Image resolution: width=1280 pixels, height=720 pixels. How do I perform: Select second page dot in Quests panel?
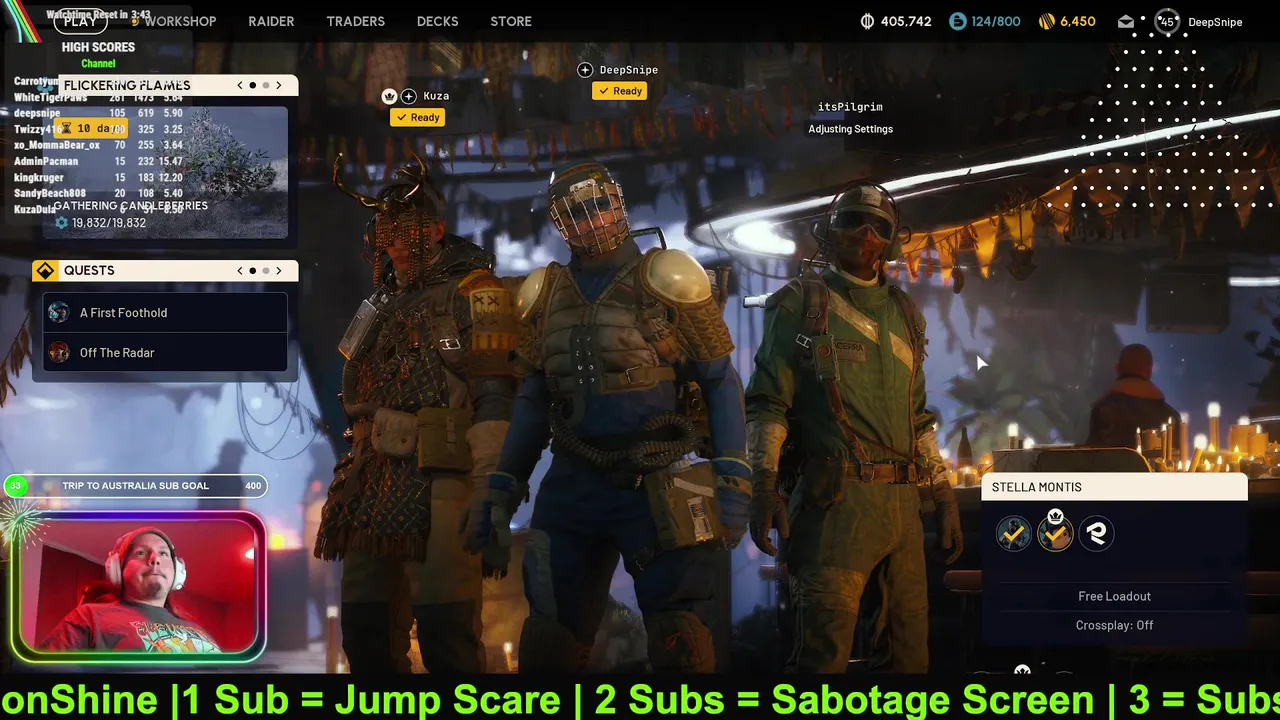coord(265,270)
